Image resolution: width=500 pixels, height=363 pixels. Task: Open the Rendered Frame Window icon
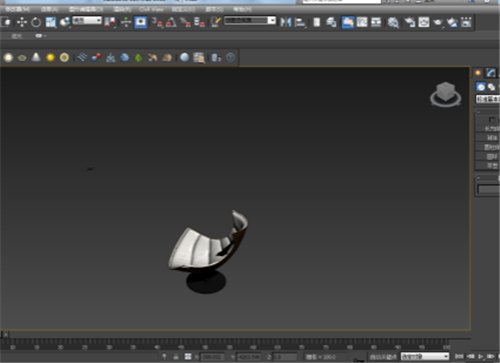pyautogui.click(x=424, y=22)
